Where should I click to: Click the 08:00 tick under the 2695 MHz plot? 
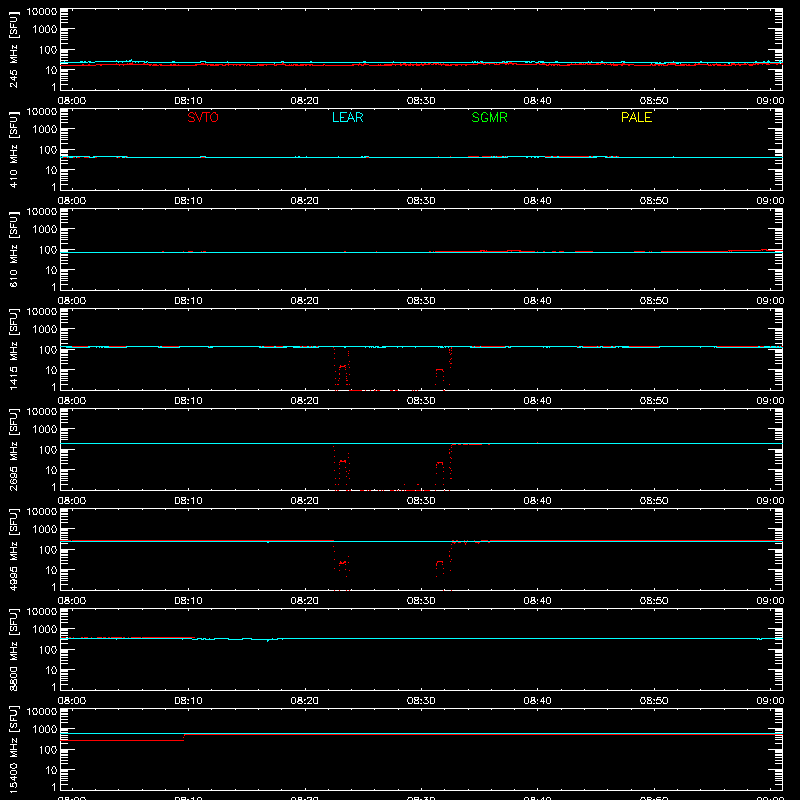[x=72, y=501]
